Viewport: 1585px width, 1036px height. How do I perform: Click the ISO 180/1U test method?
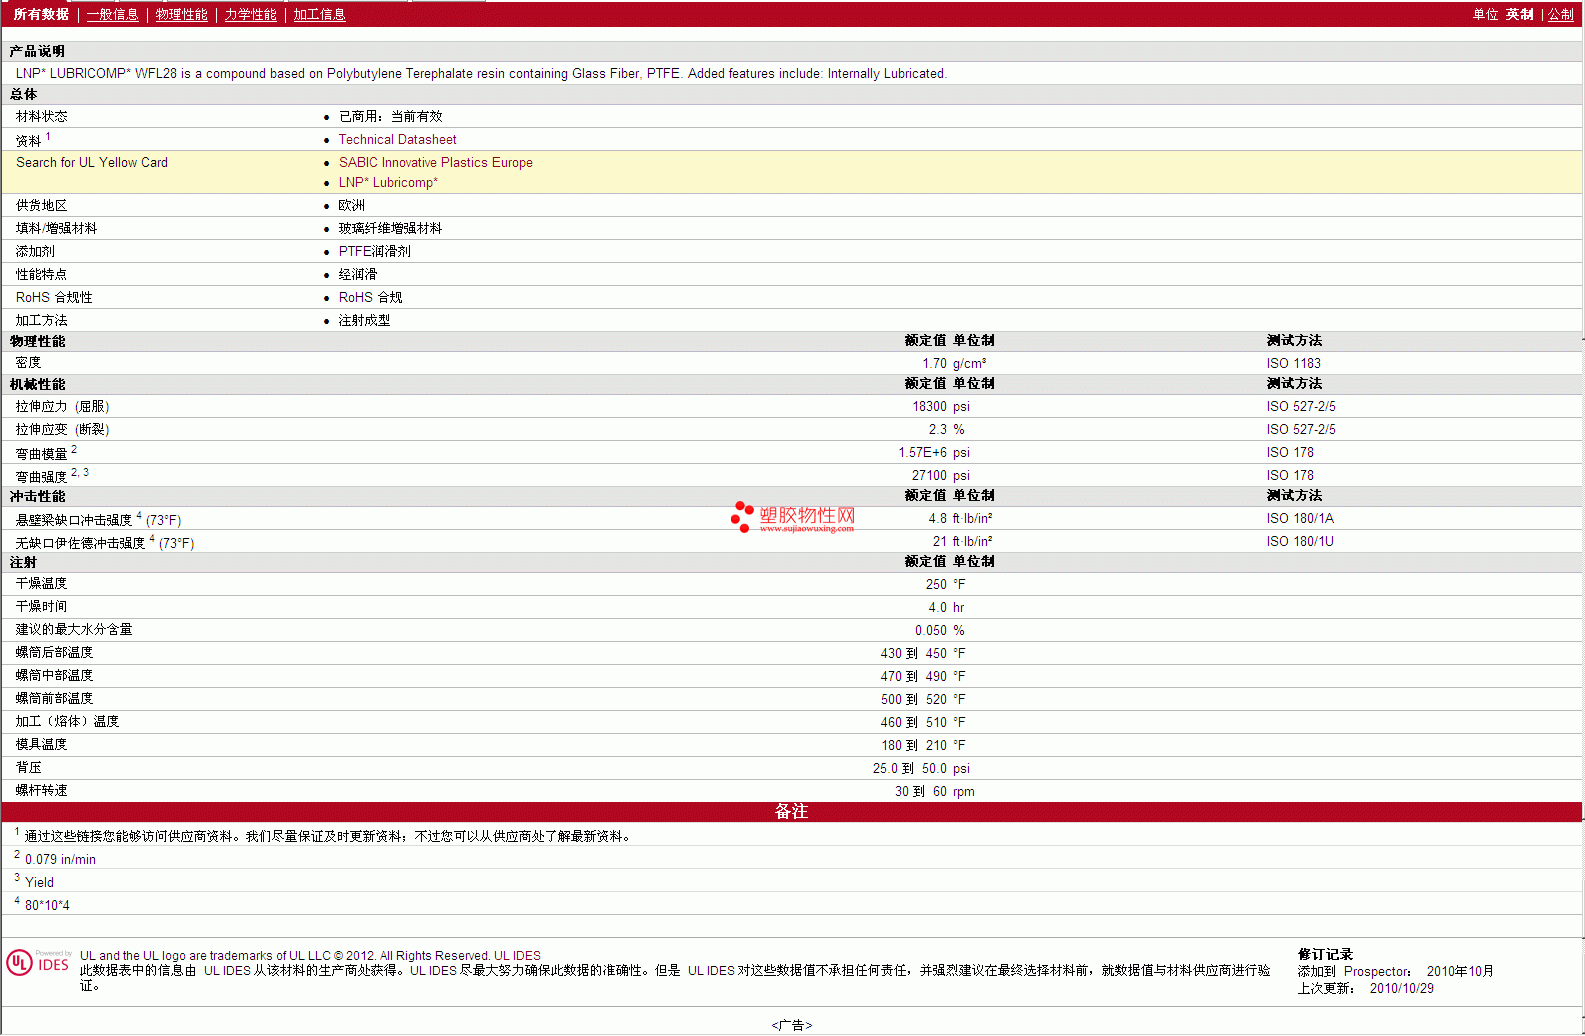pos(1300,542)
